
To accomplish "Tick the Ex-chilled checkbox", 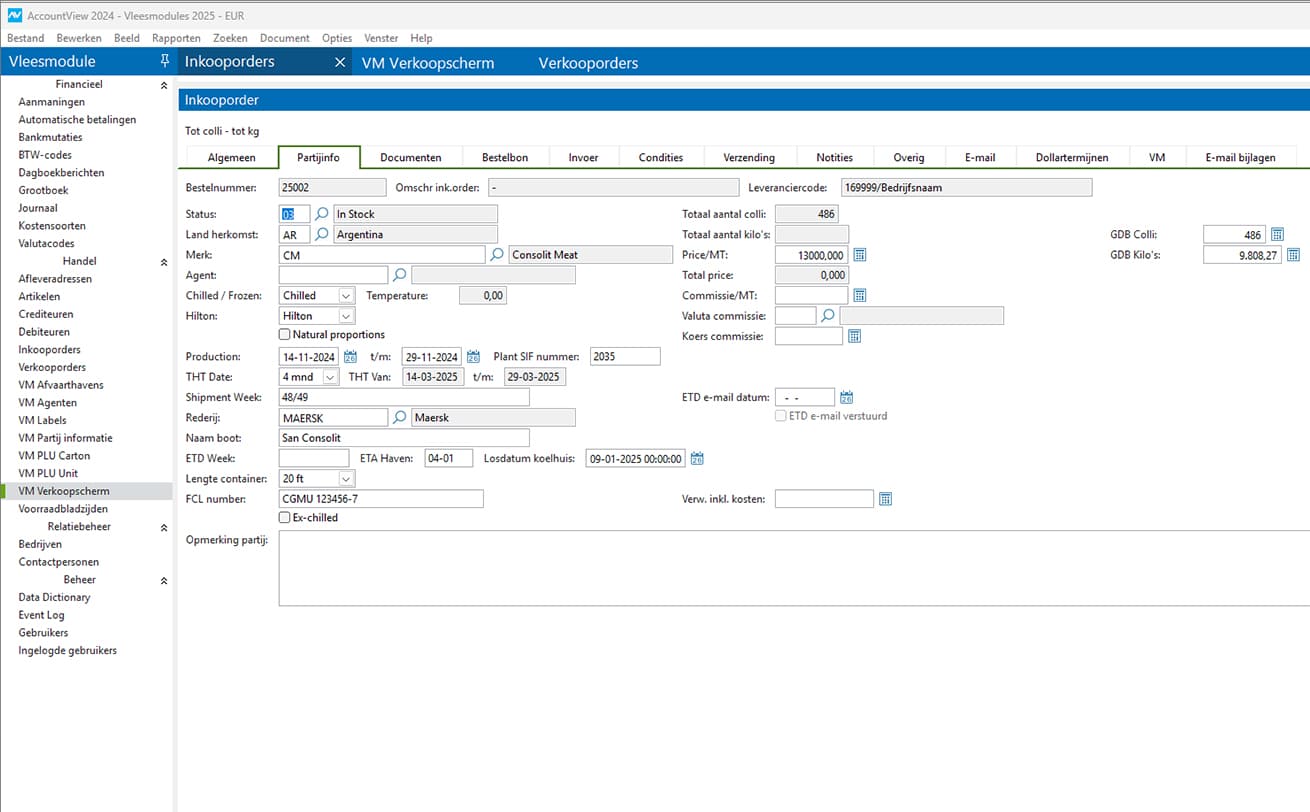I will pyautogui.click(x=285, y=518).
